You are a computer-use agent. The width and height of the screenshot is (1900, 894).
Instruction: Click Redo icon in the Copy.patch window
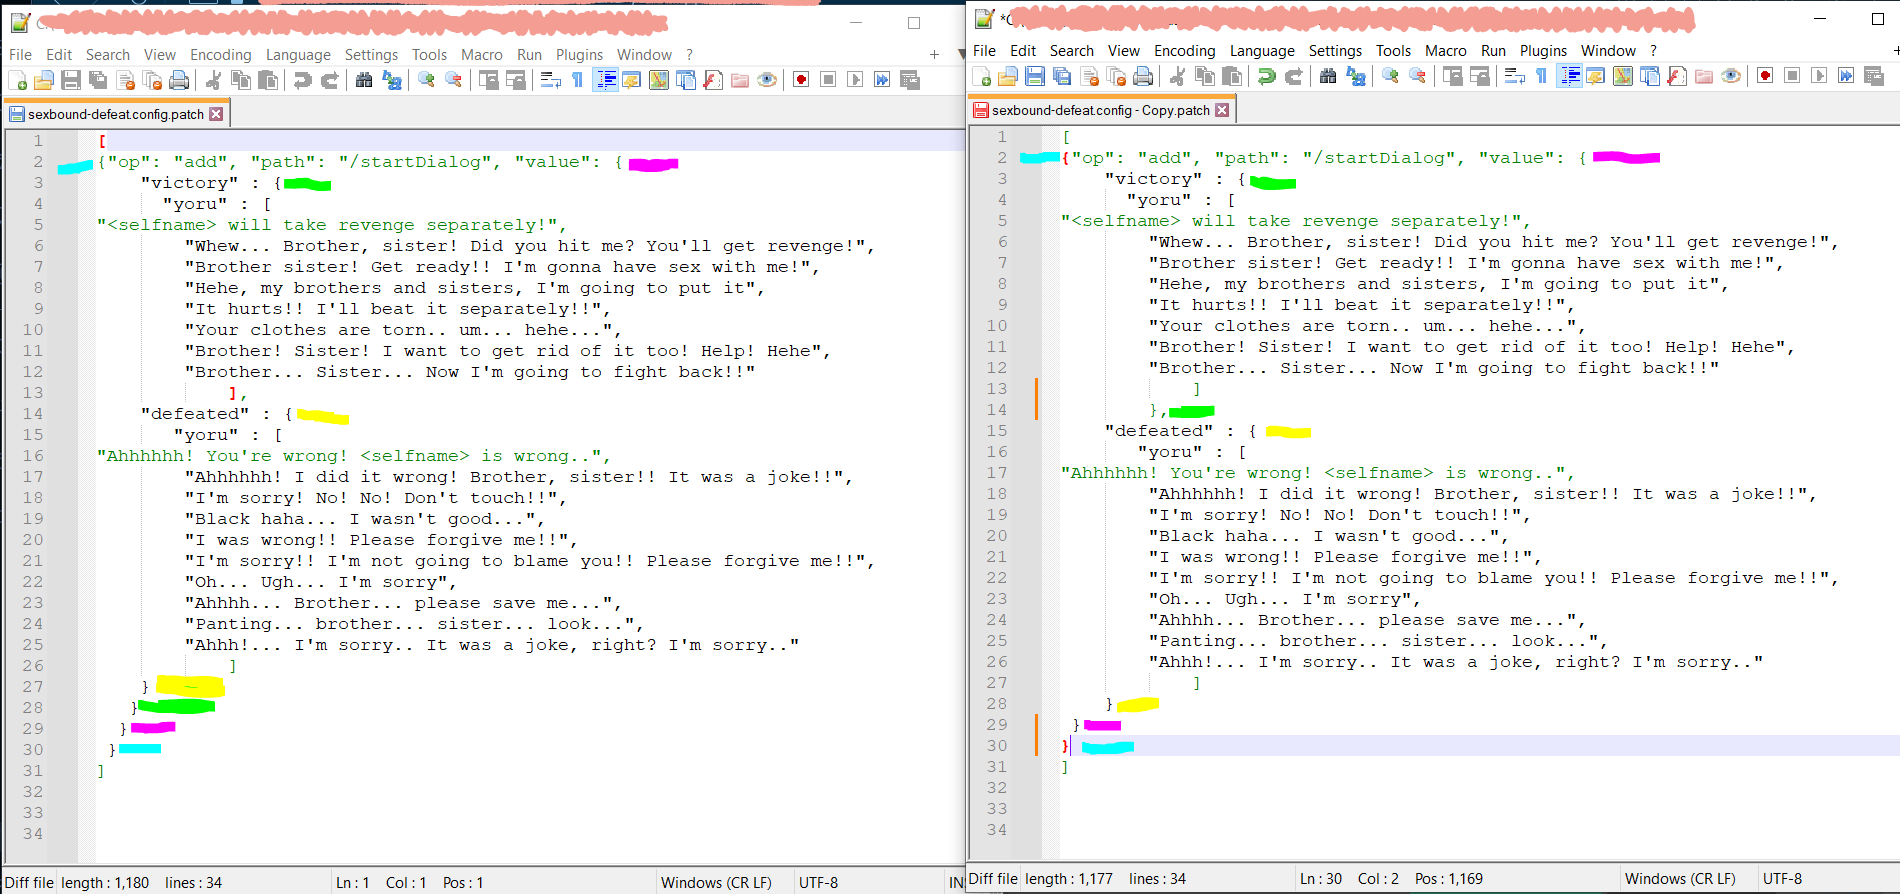pos(1294,76)
